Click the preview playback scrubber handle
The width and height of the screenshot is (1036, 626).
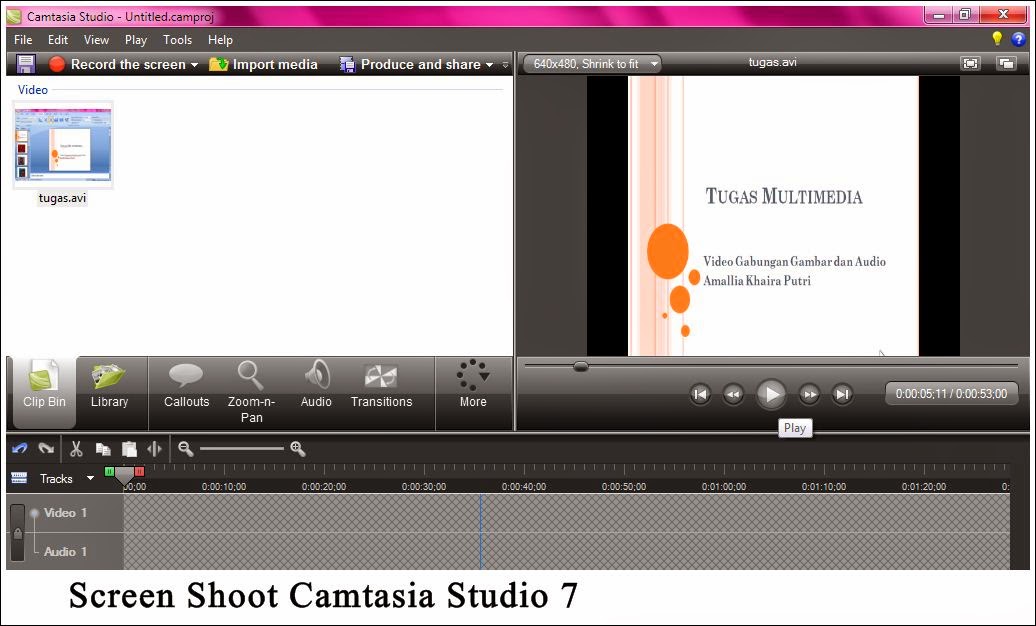pyautogui.click(x=581, y=366)
